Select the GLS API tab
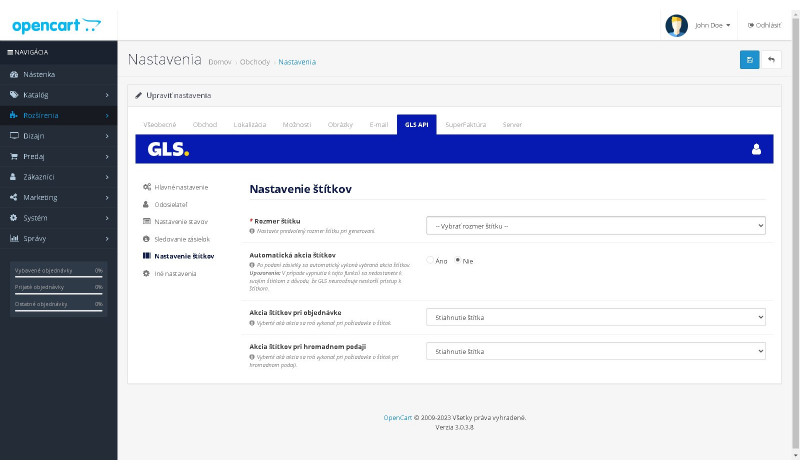This screenshot has width=800, height=470. 416,125
